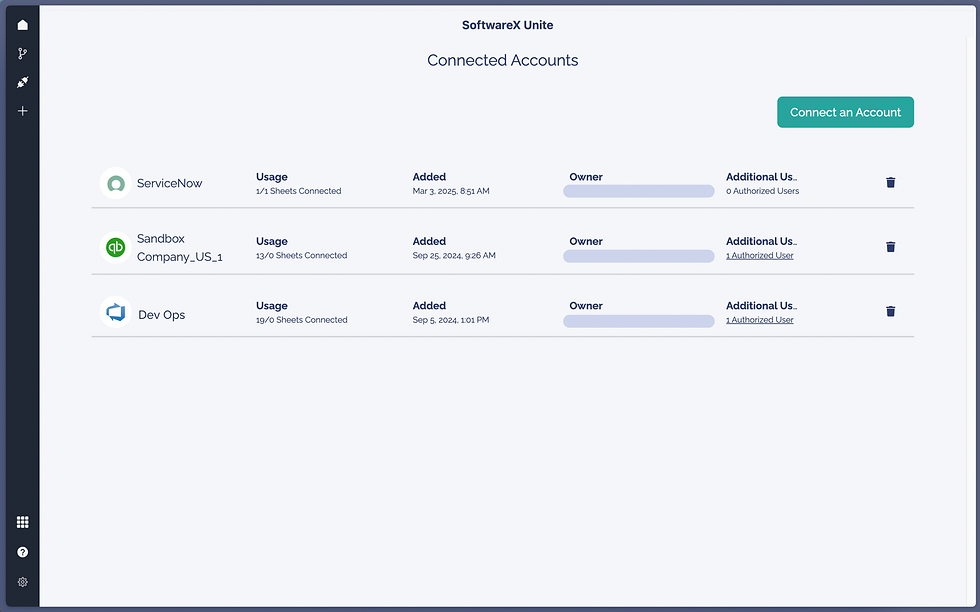The width and height of the screenshot is (980, 612).
Task: Click the ServiceNow owner field
Action: click(639, 191)
